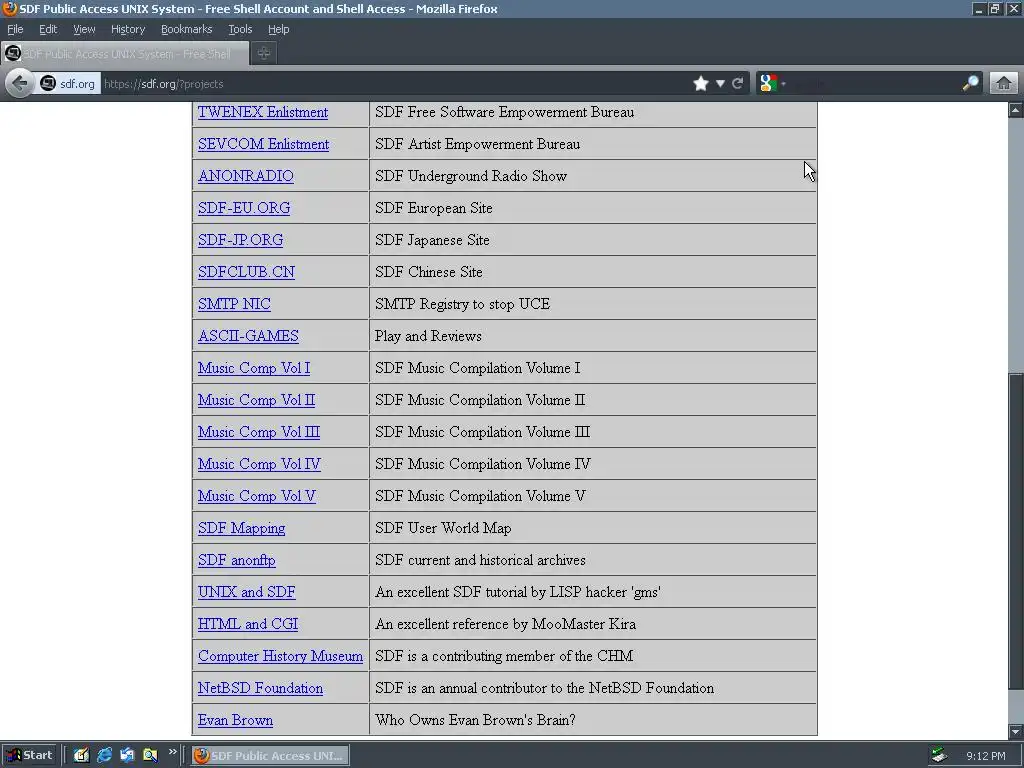Open a new tab with the plus button
1024x768 pixels.
coord(264,54)
